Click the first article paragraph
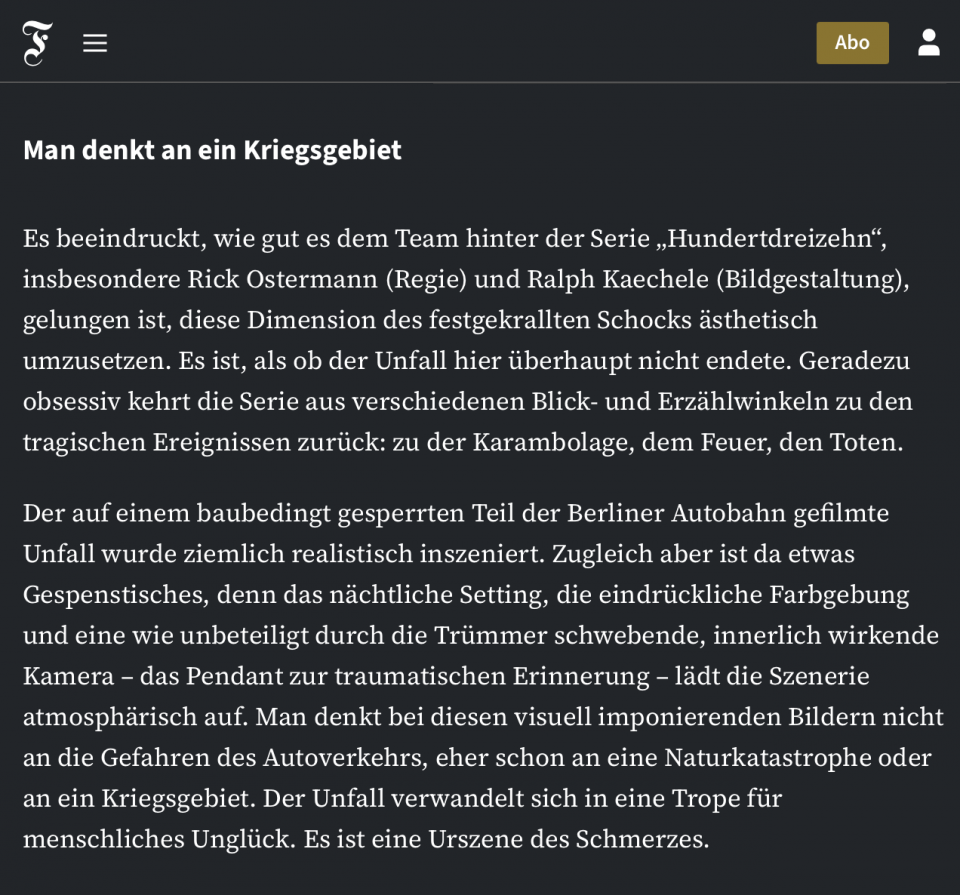 (x=470, y=340)
